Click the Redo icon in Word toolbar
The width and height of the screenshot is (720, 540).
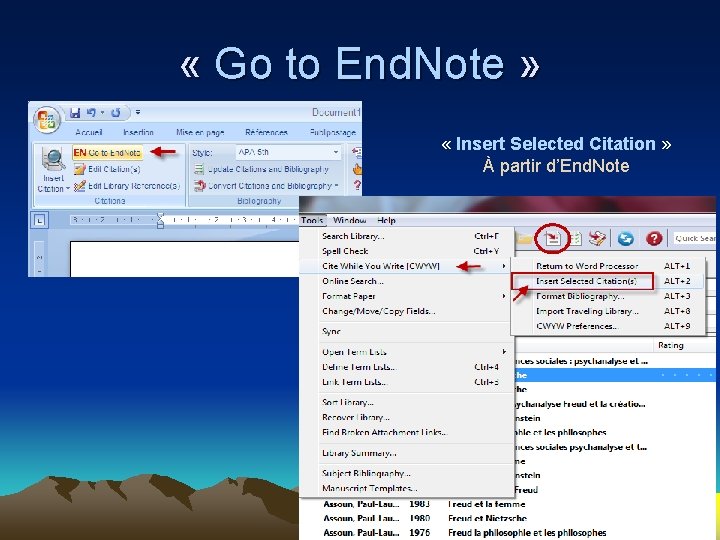coord(116,112)
